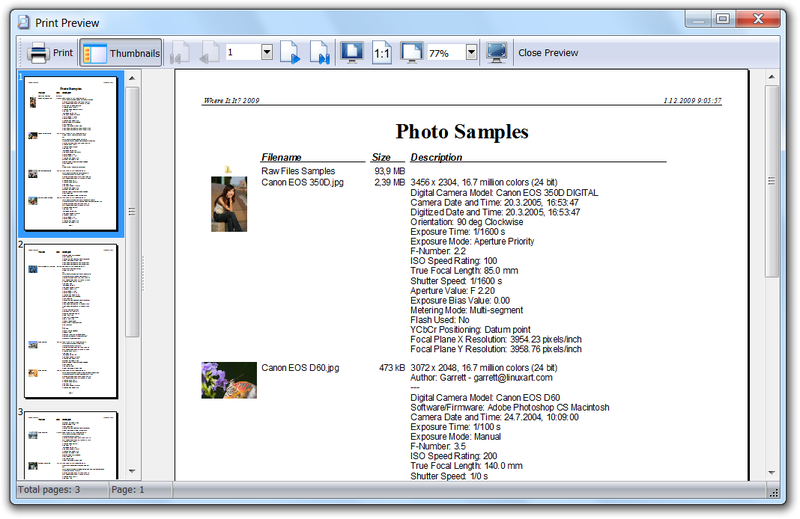The image size is (800, 519).
Task: Select page 2 thumbnail
Action: [71, 321]
